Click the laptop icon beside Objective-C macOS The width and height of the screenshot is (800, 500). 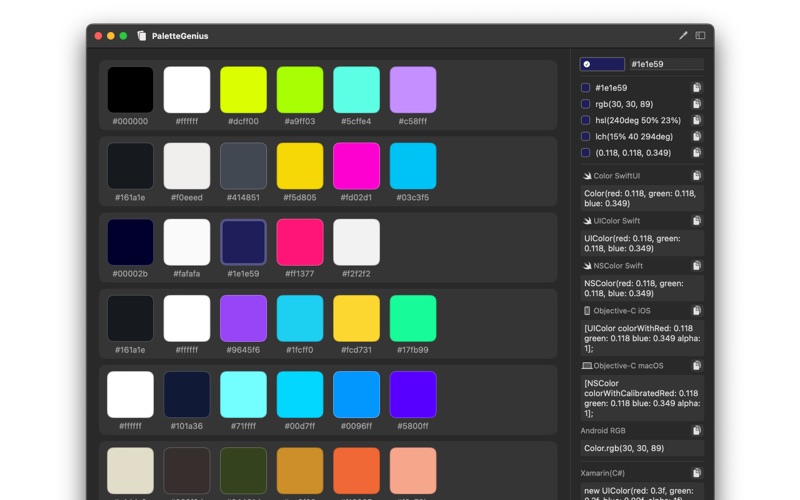[587, 365]
